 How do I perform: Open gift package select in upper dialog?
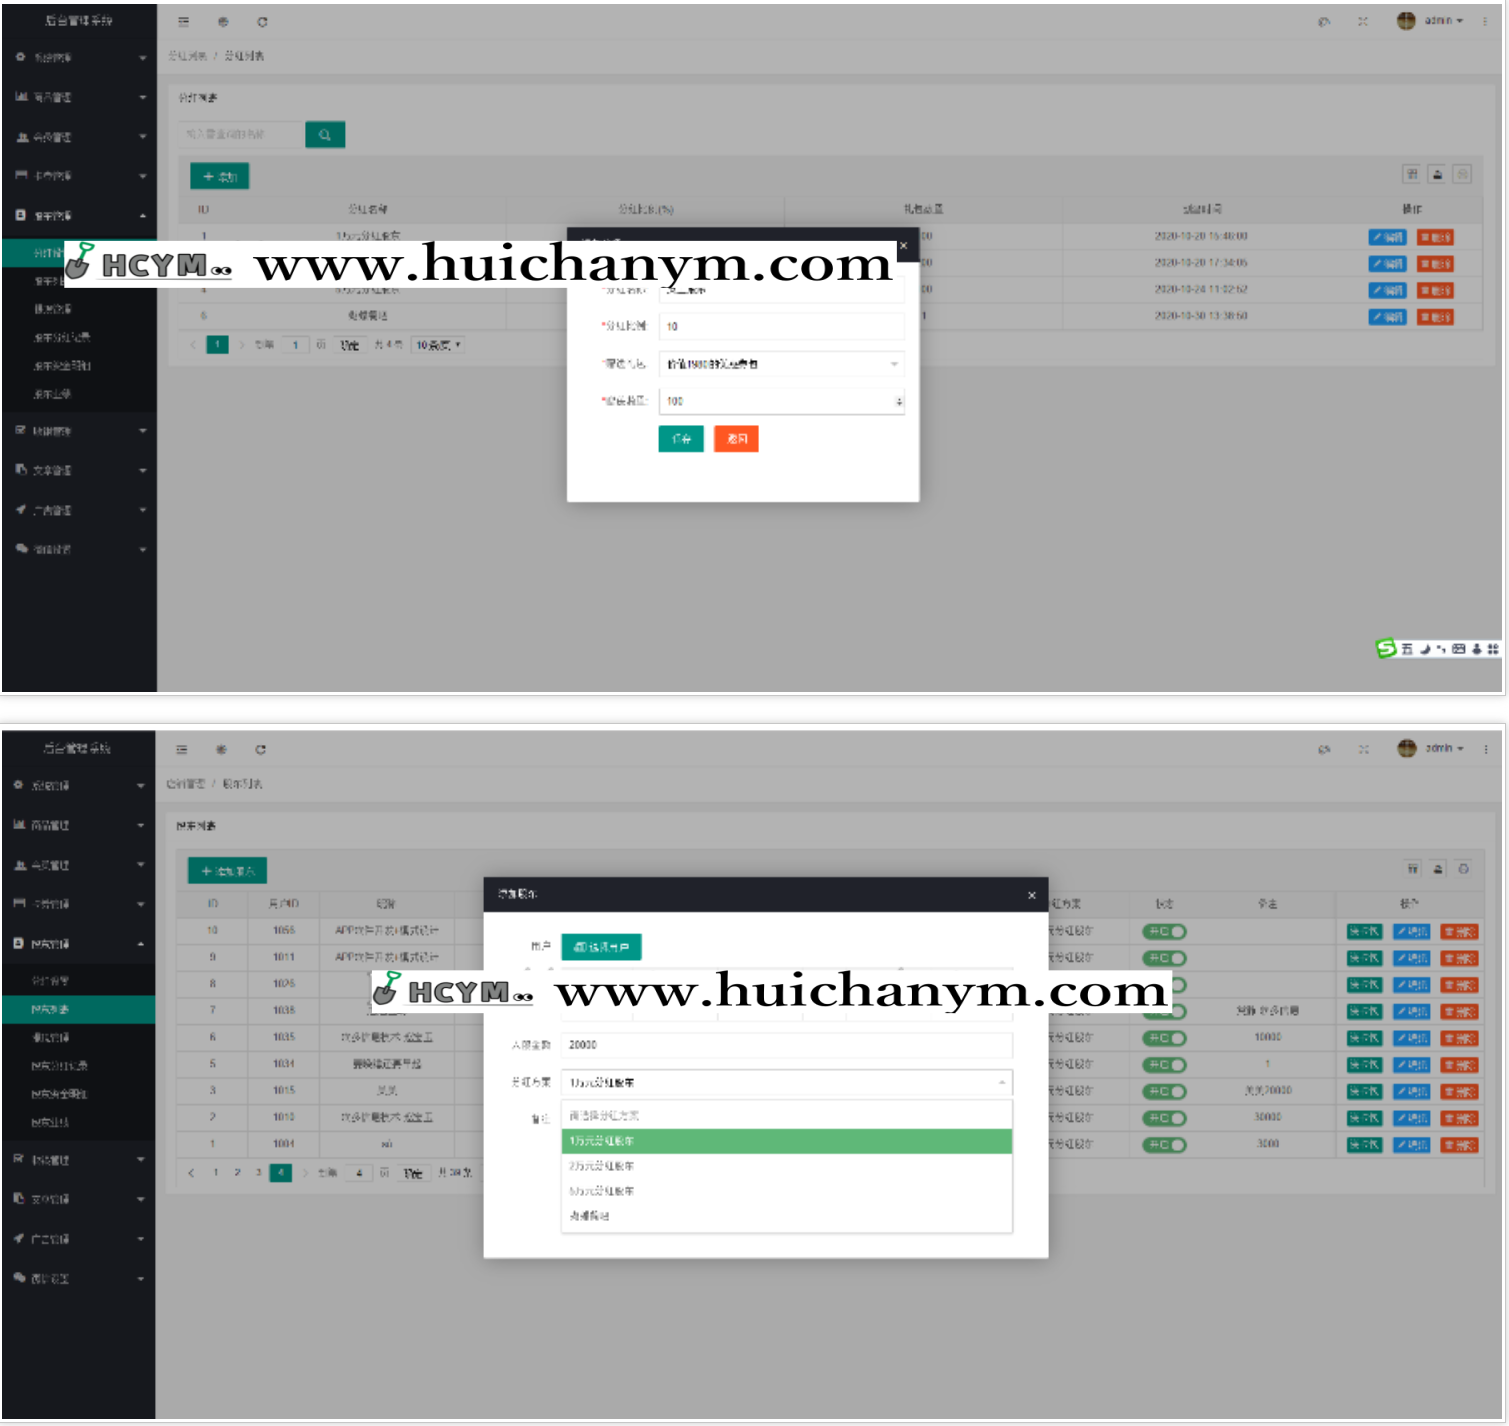pos(782,364)
